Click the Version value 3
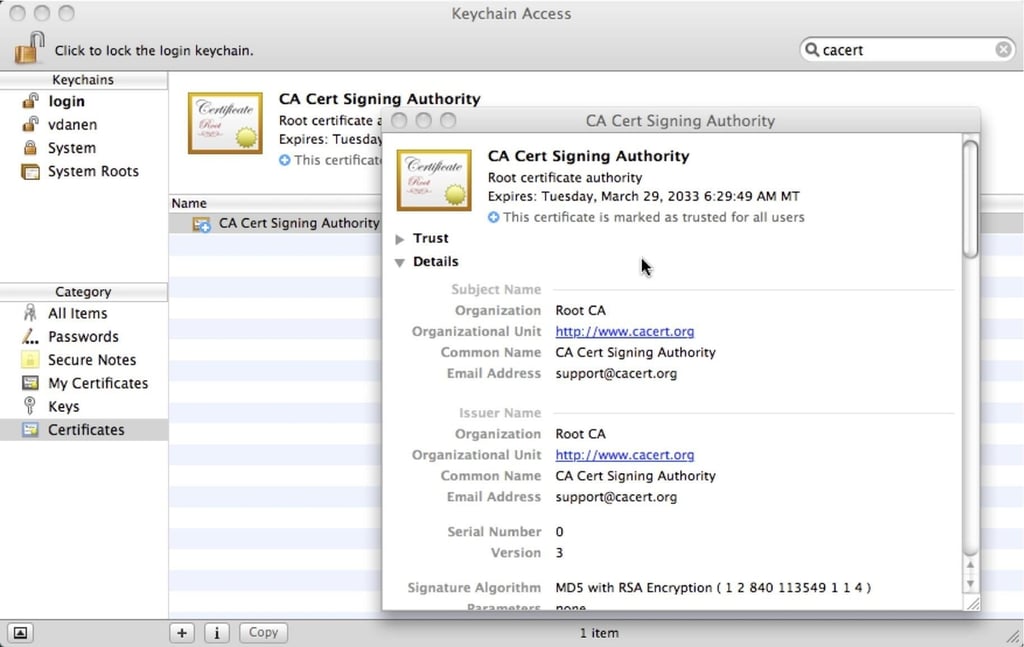Screen dimensions: 1024x647 (x=559, y=553)
